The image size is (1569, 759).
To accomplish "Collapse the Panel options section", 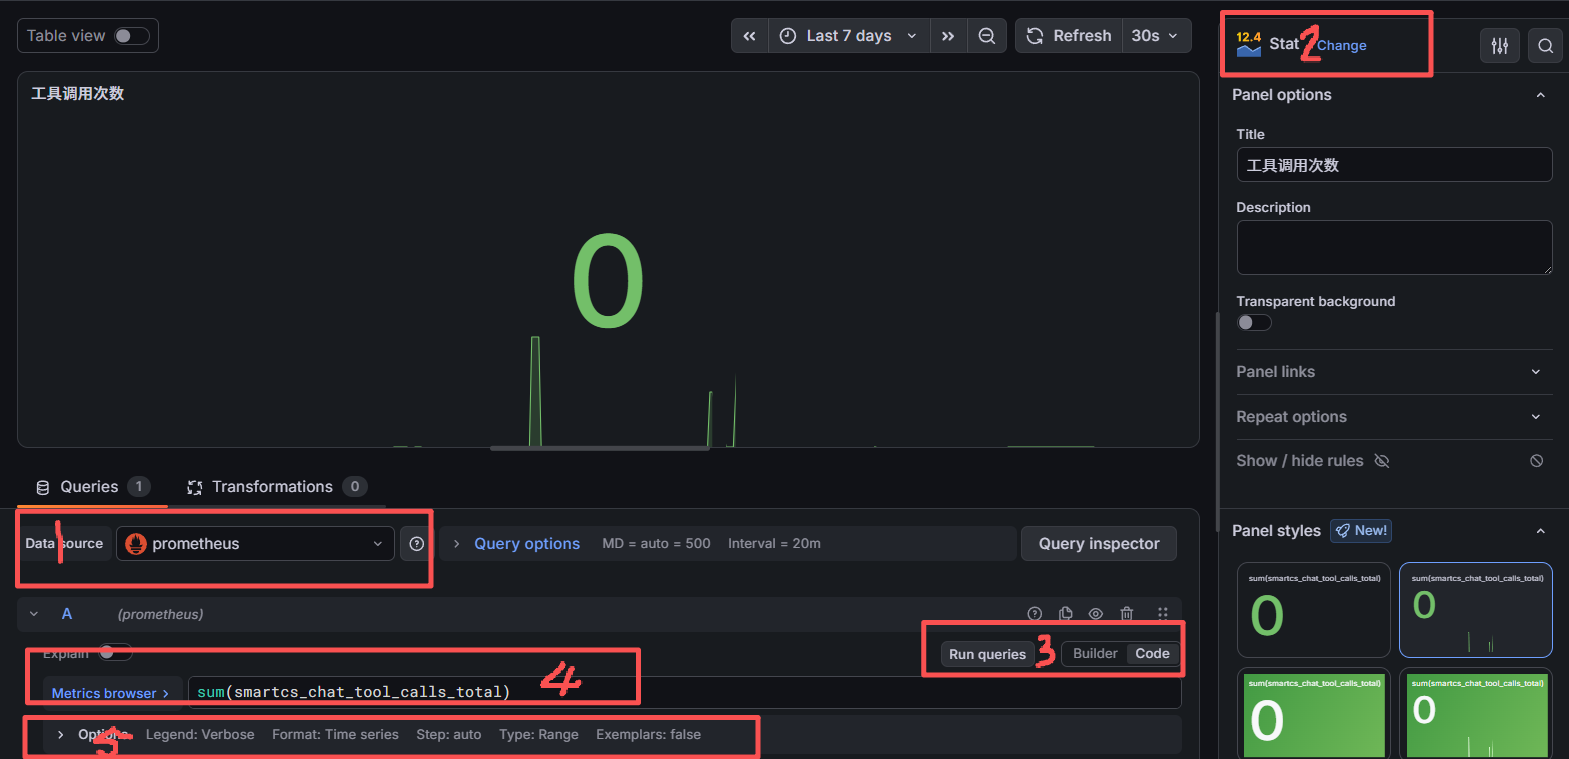I will (1541, 95).
